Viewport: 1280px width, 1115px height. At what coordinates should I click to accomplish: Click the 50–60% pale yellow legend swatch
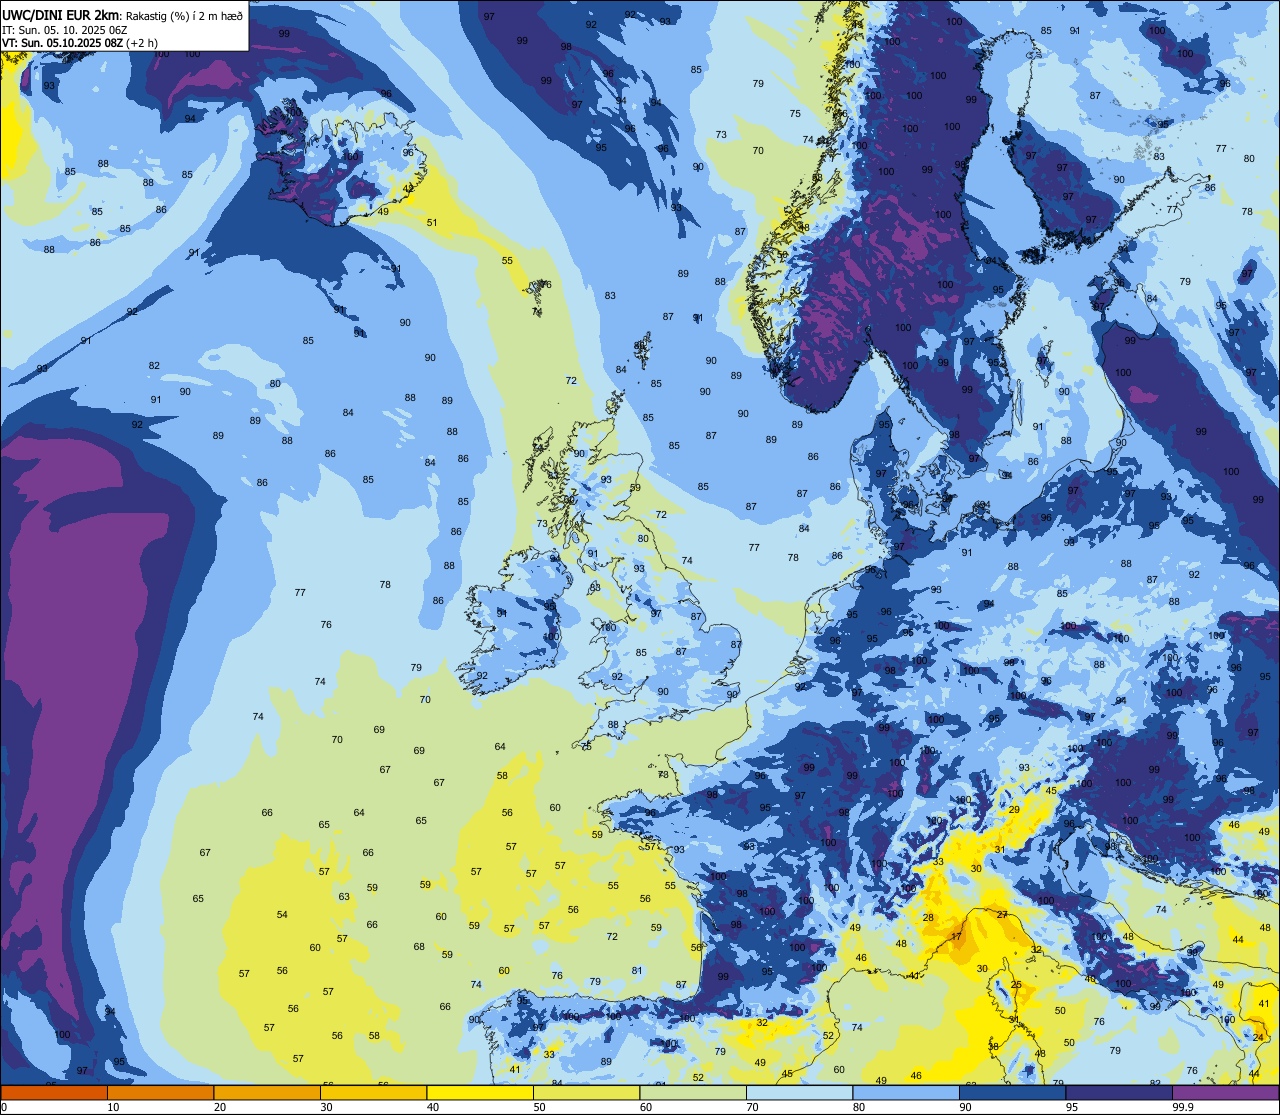586,1092
